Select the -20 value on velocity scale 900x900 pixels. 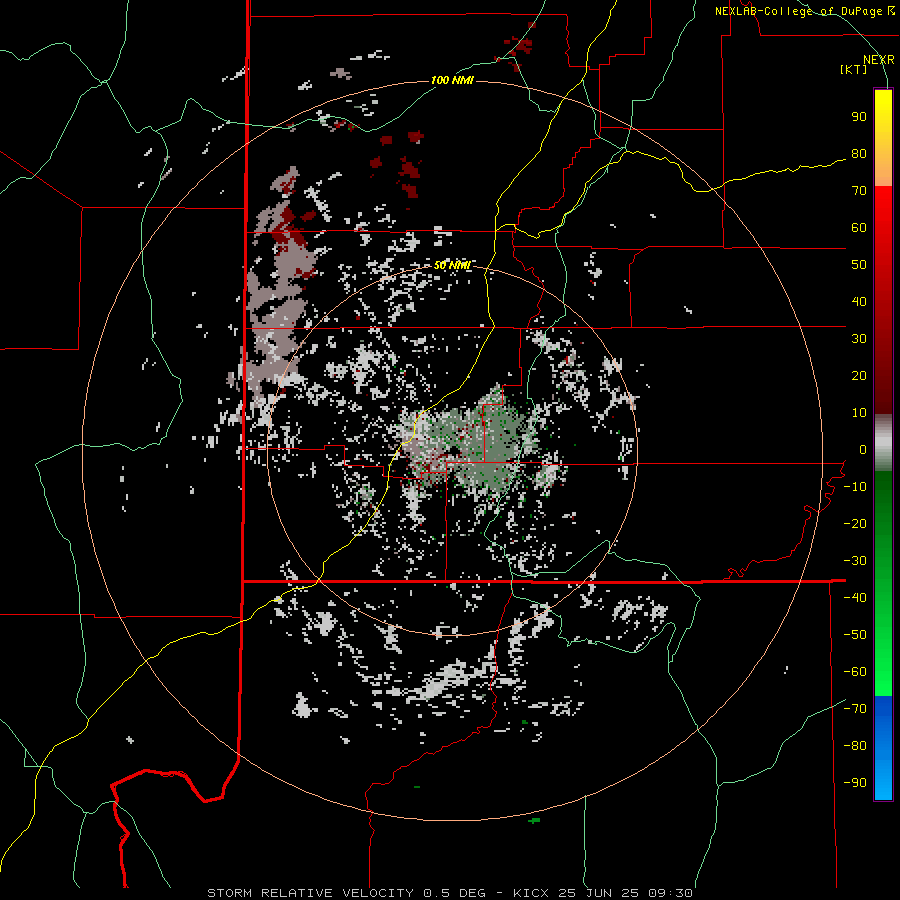[x=855, y=523]
